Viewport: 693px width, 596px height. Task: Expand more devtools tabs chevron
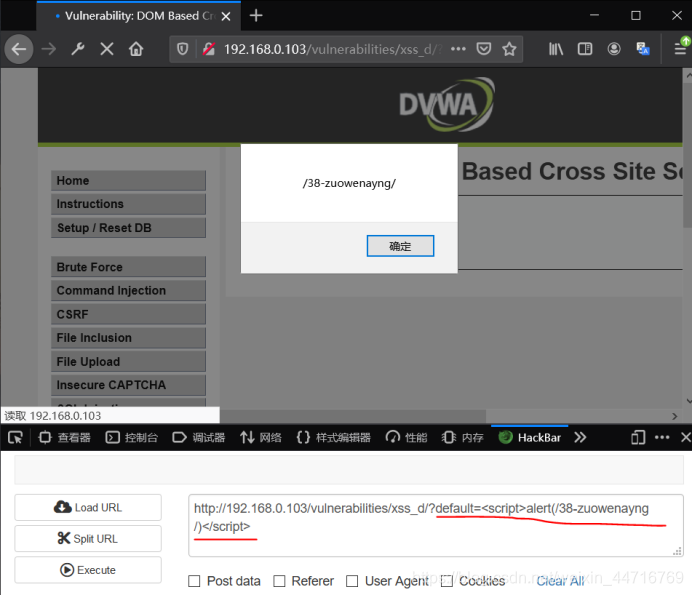coord(580,437)
